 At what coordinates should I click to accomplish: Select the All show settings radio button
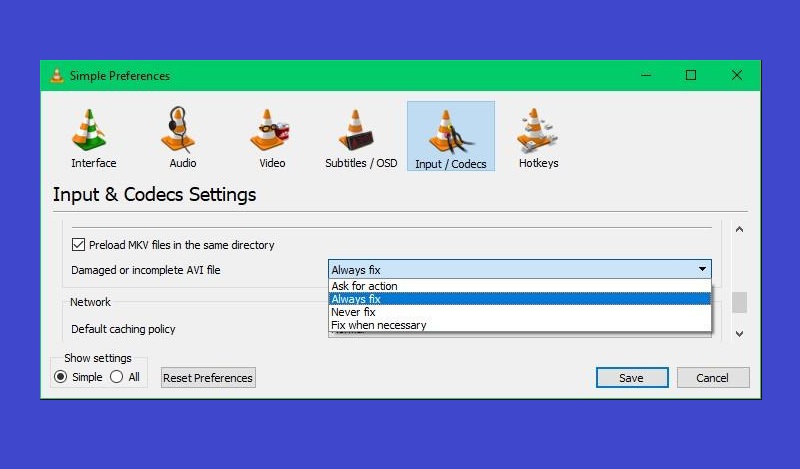[116, 377]
